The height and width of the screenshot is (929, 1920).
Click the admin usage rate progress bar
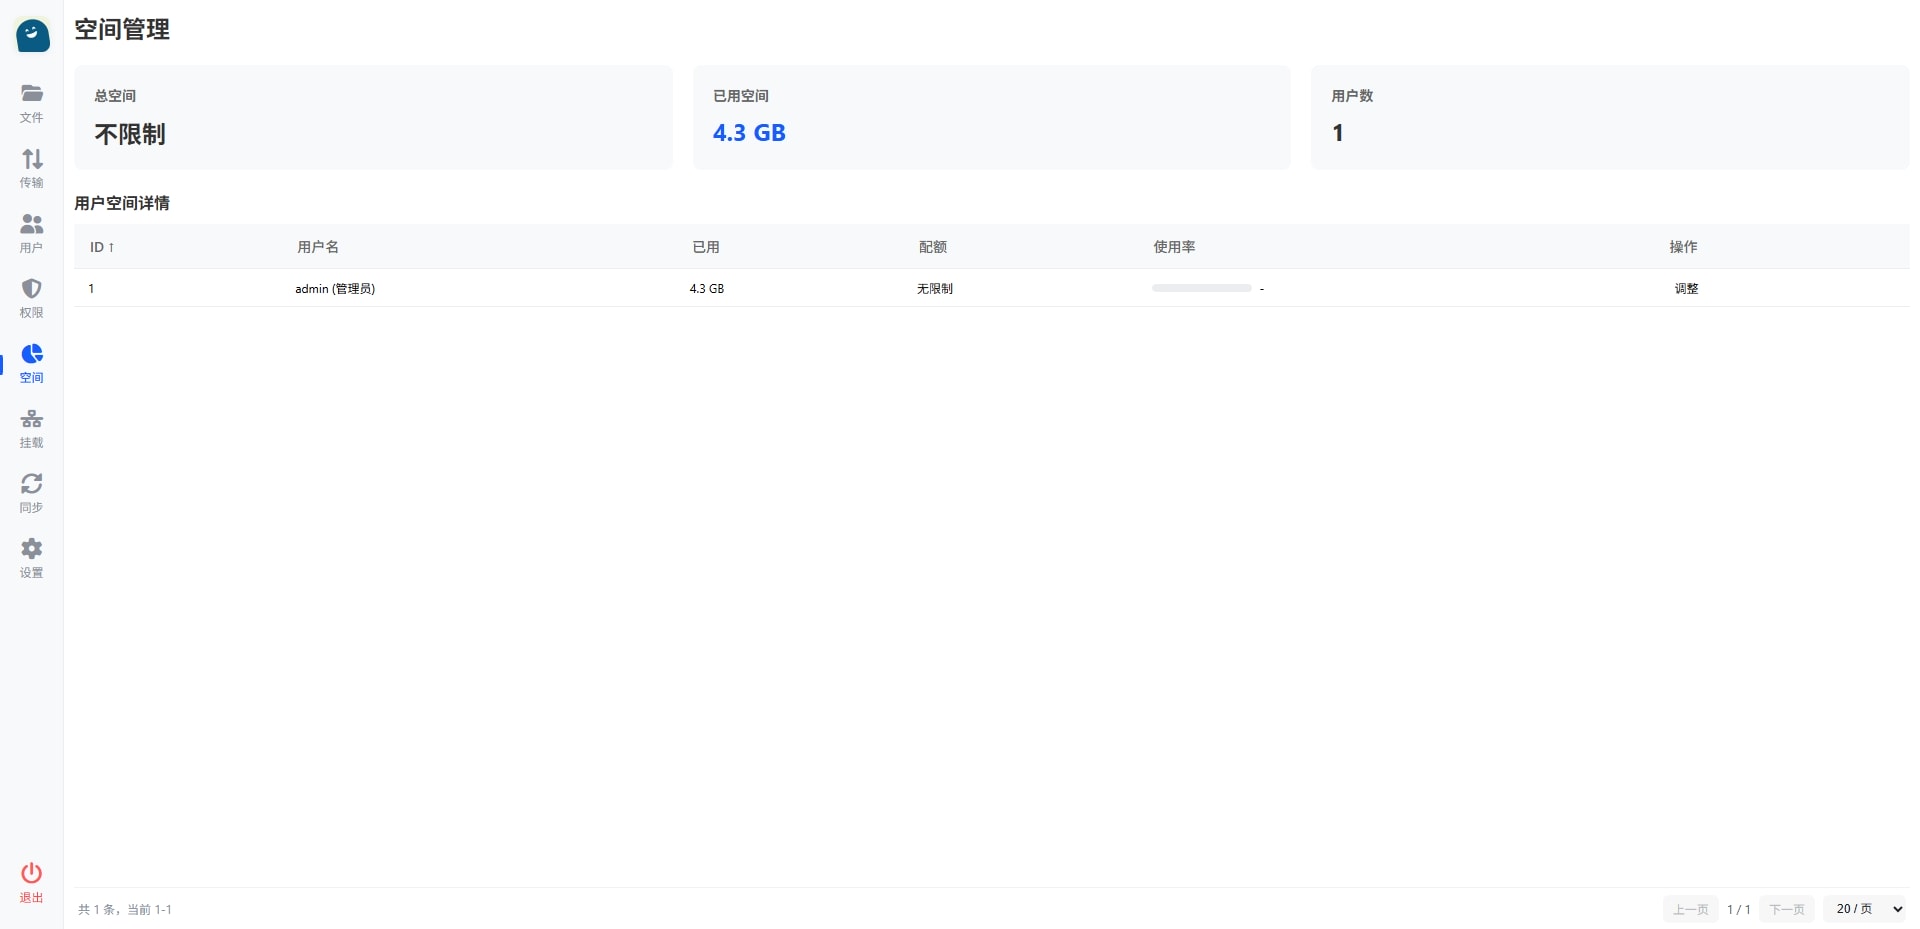click(x=1201, y=288)
